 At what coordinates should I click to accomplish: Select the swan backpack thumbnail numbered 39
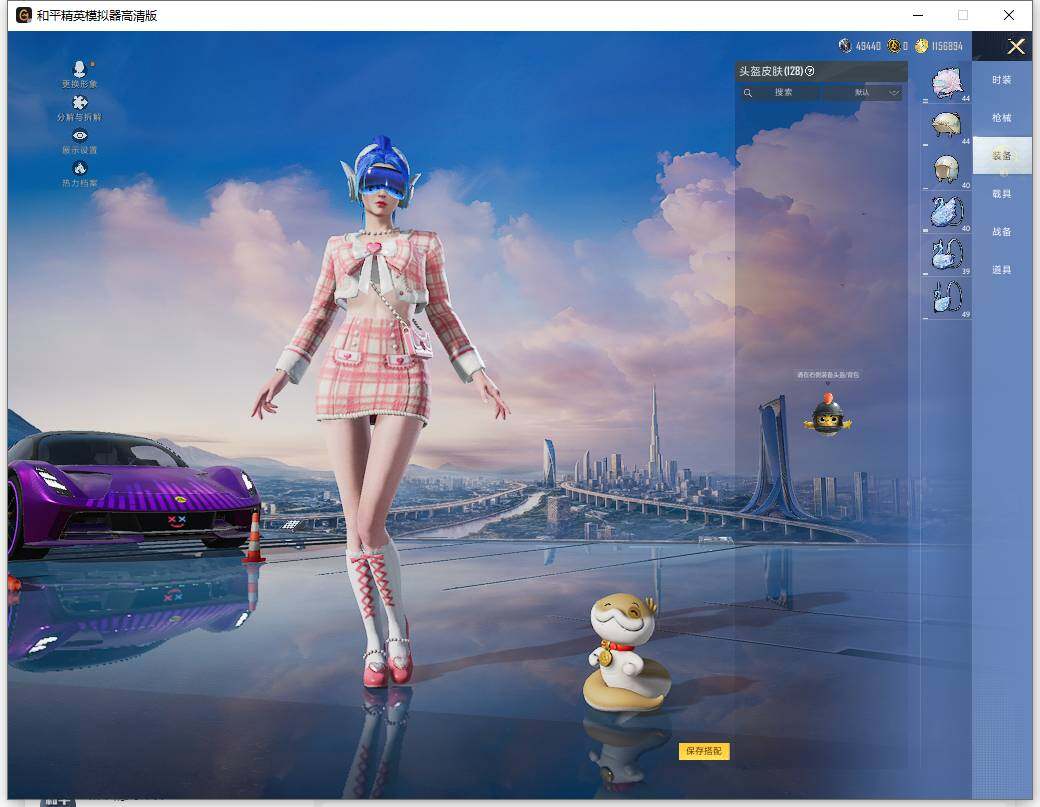(946, 256)
